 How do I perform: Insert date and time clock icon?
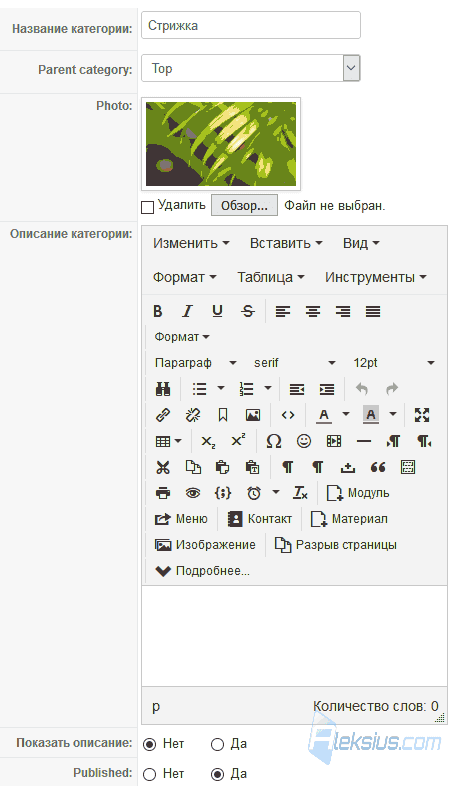pyautogui.click(x=254, y=493)
